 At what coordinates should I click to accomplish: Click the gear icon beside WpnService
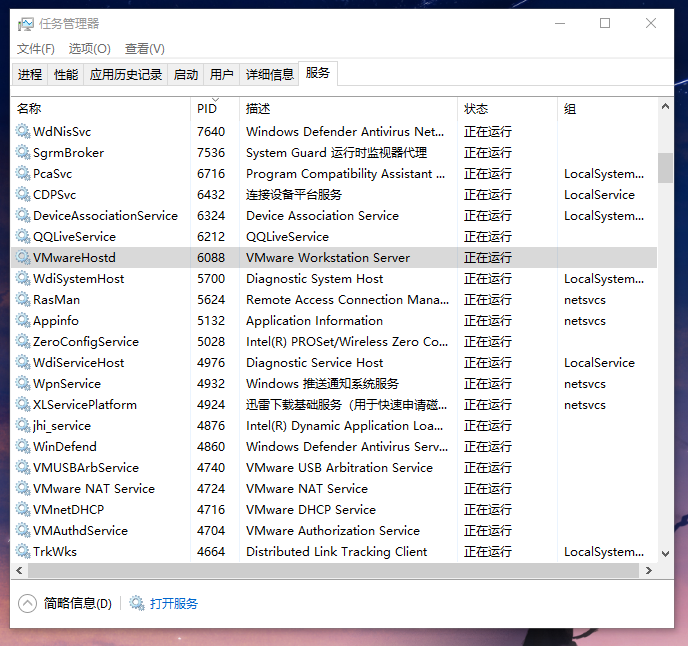(23, 384)
